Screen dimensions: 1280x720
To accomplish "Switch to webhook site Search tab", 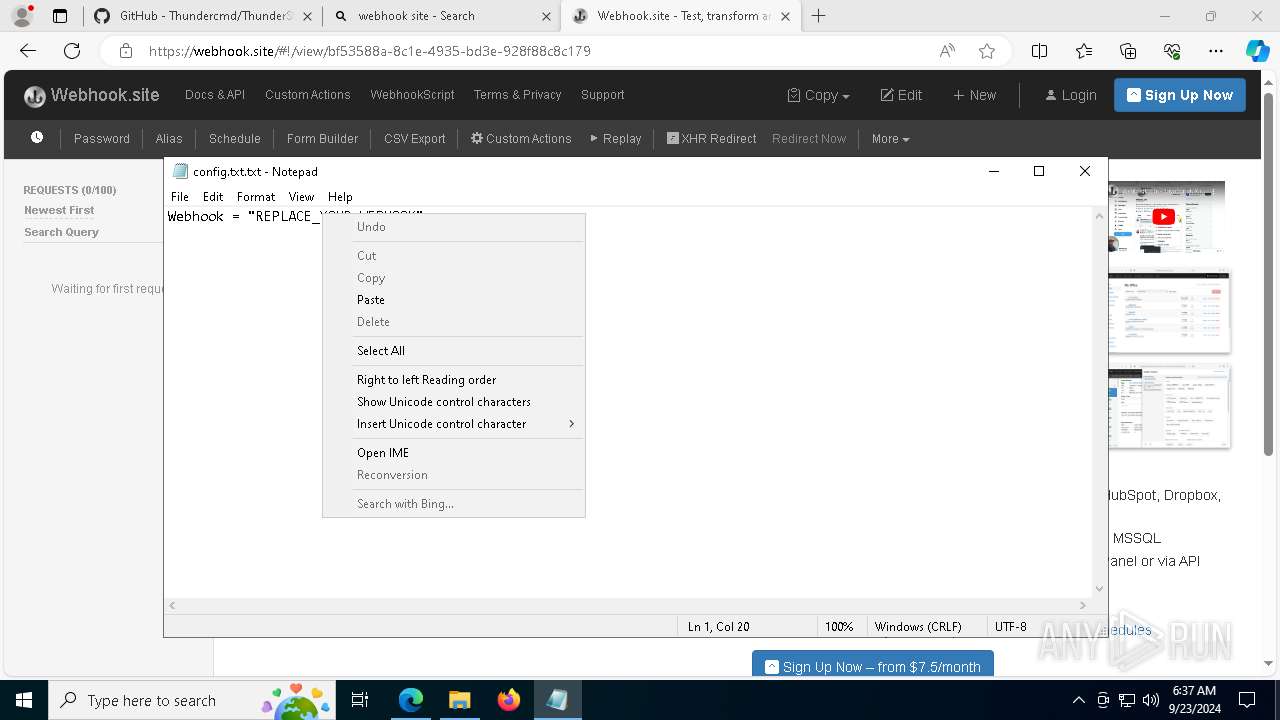I will [x=442, y=16].
